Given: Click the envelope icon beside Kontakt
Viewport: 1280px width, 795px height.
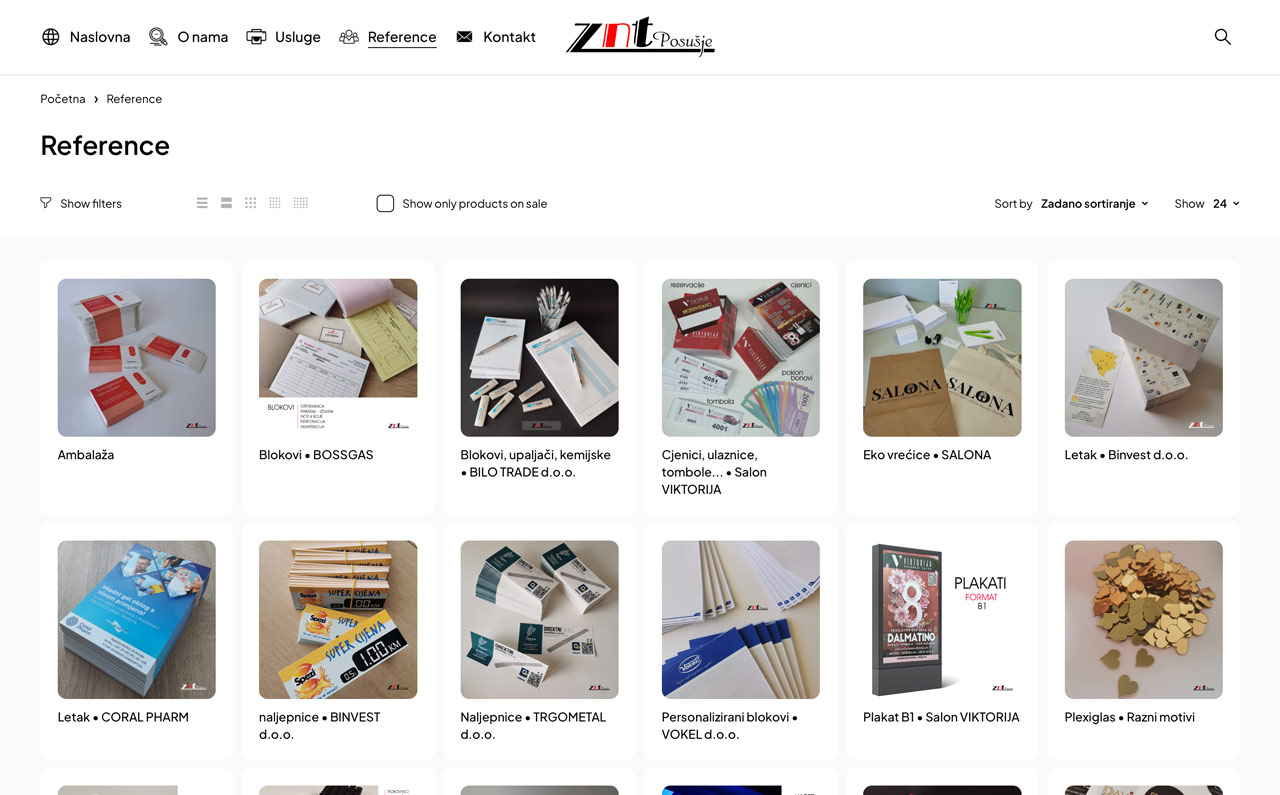Looking at the screenshot, I should pos(464,37).
